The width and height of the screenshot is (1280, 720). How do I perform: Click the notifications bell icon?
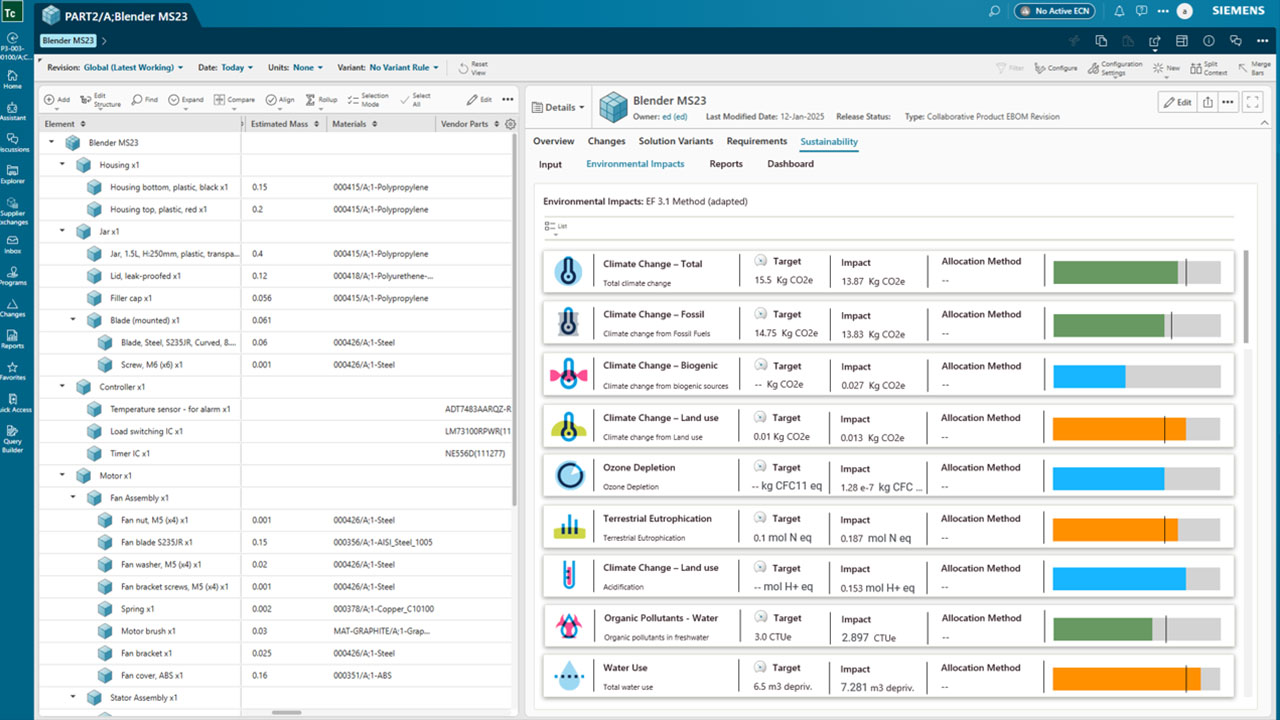1117,11
